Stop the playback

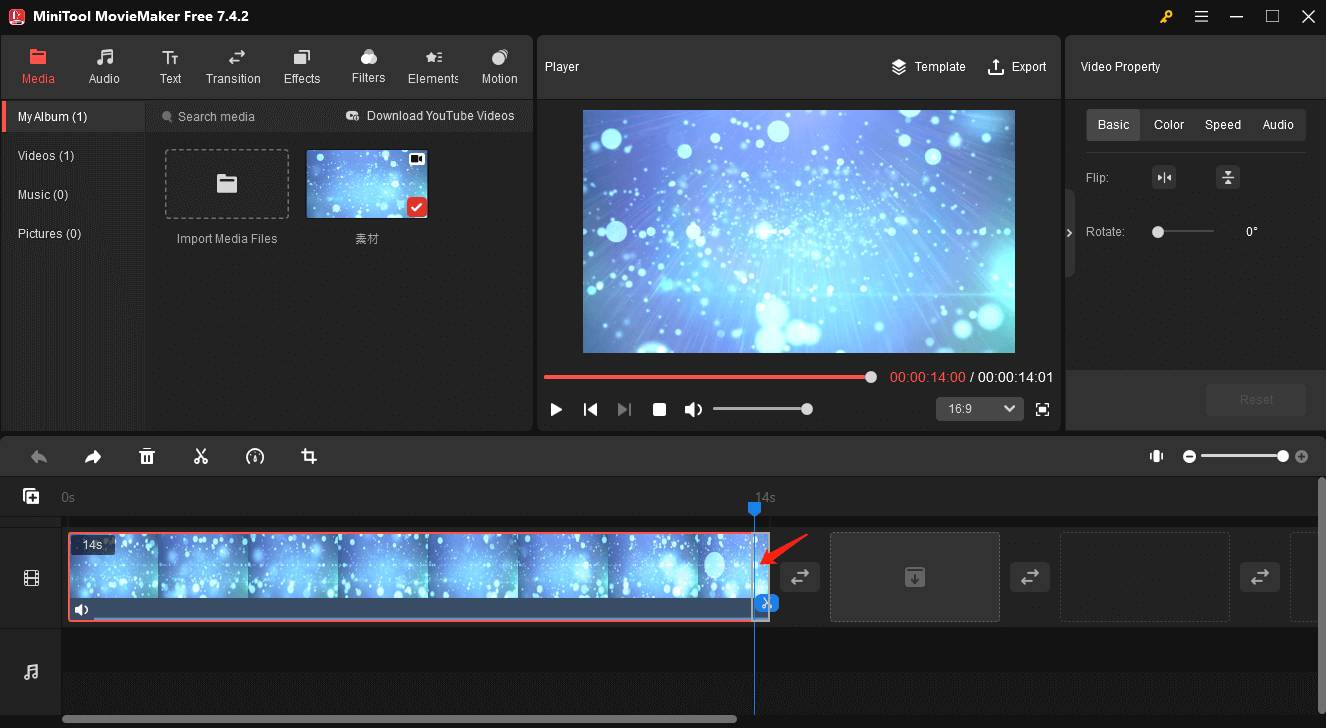(659, 409)
